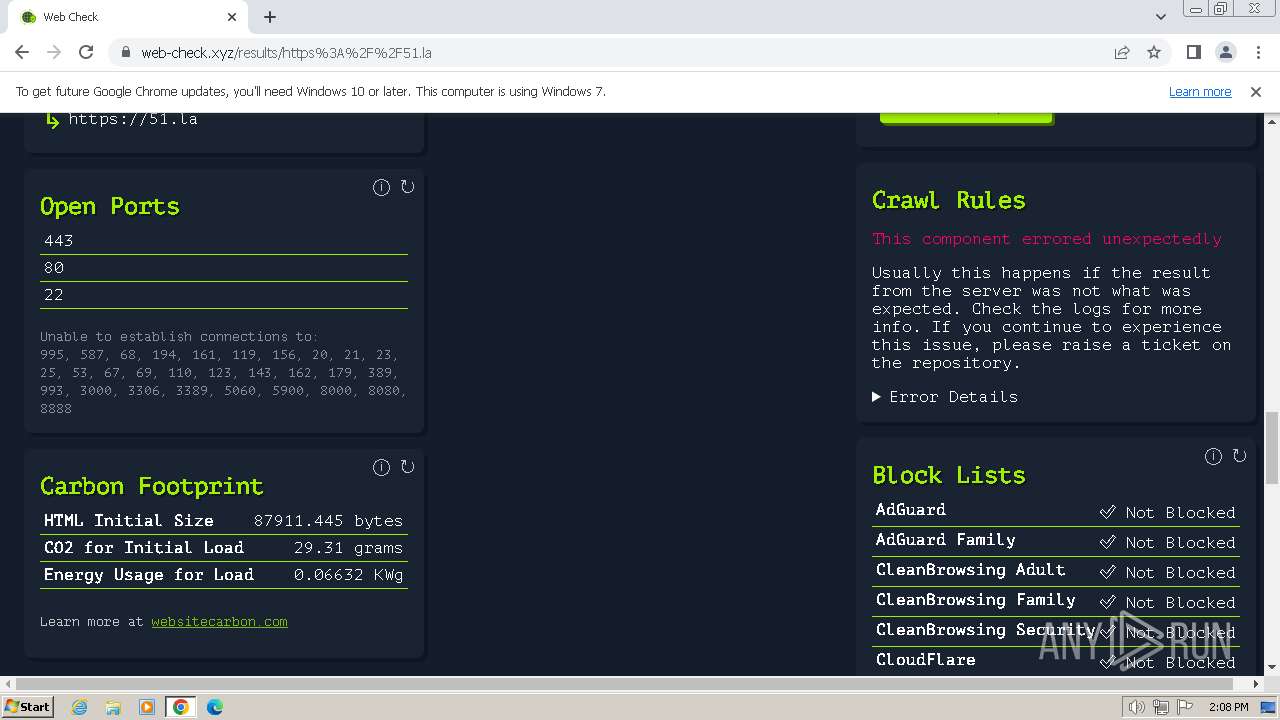Refresh the Open Ports card
Viewport: 1280px width, 720px height.
(x=407, y=187)
